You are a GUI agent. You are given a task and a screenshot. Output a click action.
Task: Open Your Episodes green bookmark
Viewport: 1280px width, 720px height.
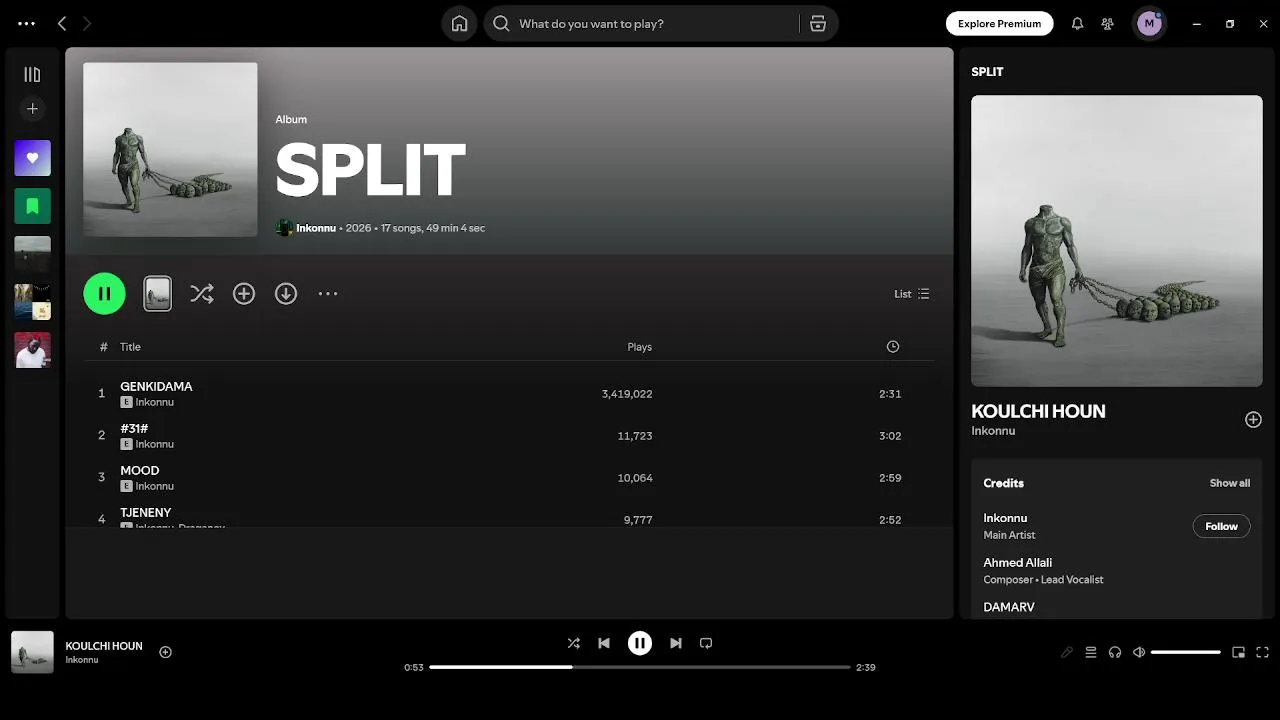click(32, 206)
